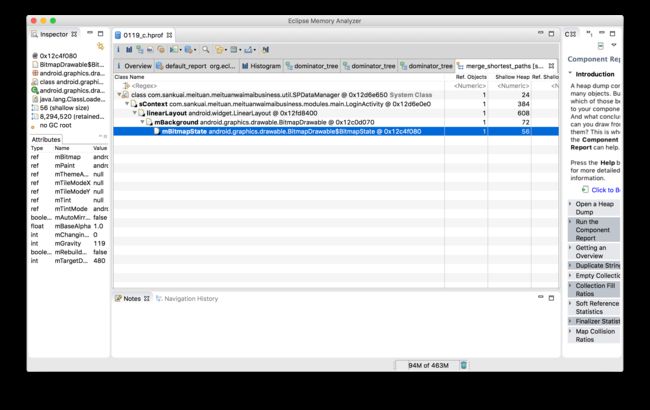The image size is (650, 410).
Task: Collapse the Introduction section
Action: [570, 73]
